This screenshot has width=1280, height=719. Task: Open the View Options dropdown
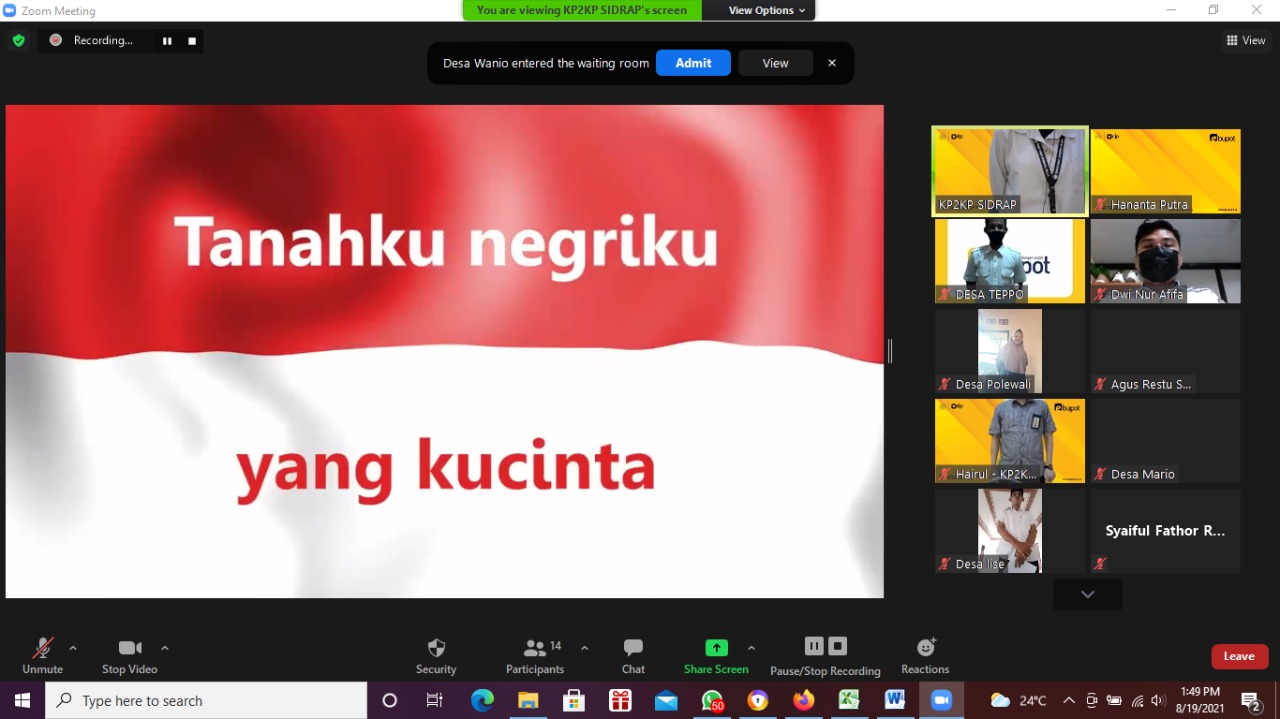760,10
